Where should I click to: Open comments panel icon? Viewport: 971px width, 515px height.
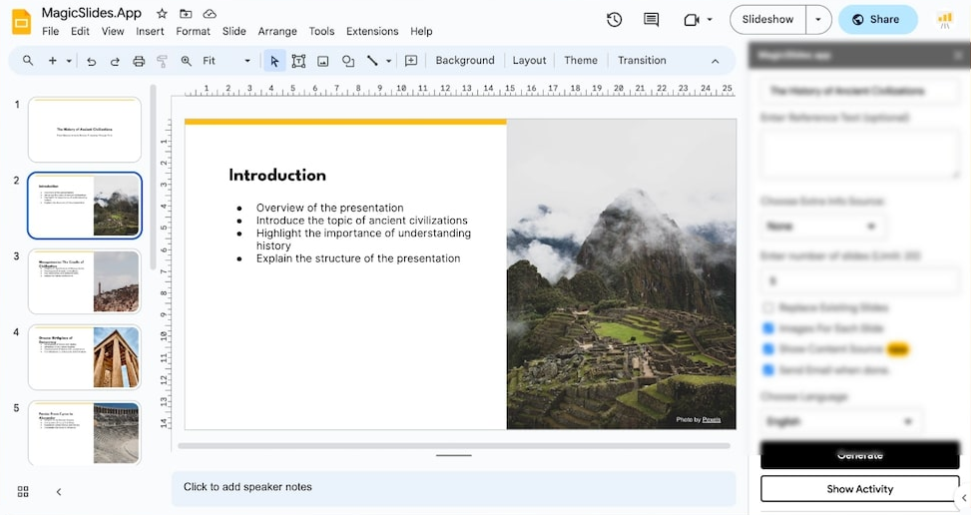click(x=651, y=20)
